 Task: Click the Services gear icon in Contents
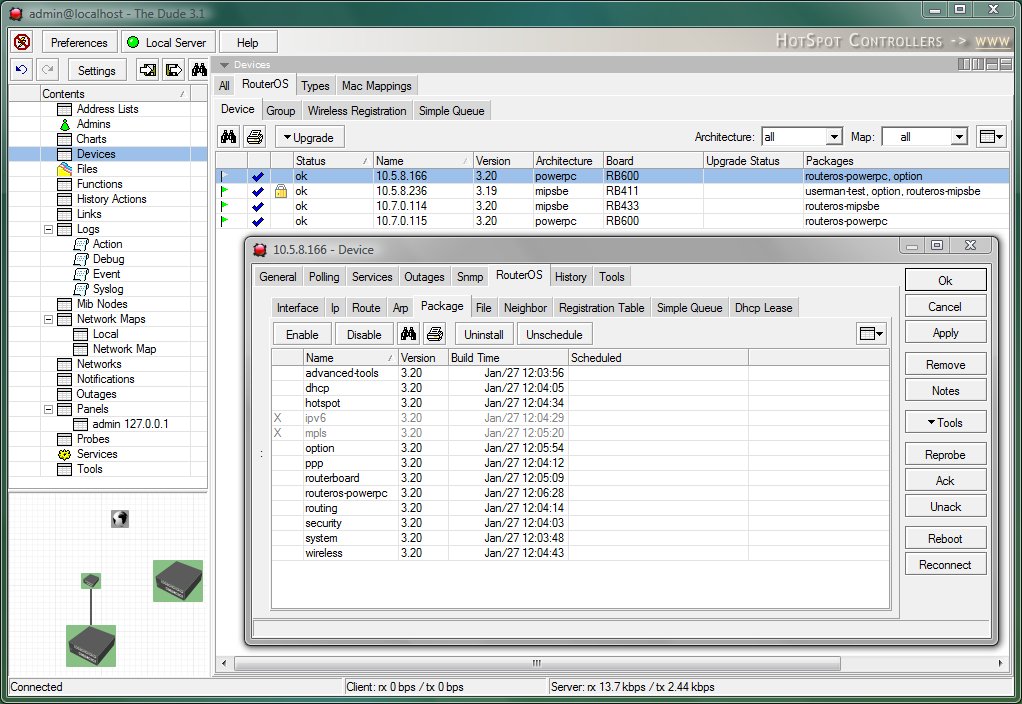(x=65, y=454)
